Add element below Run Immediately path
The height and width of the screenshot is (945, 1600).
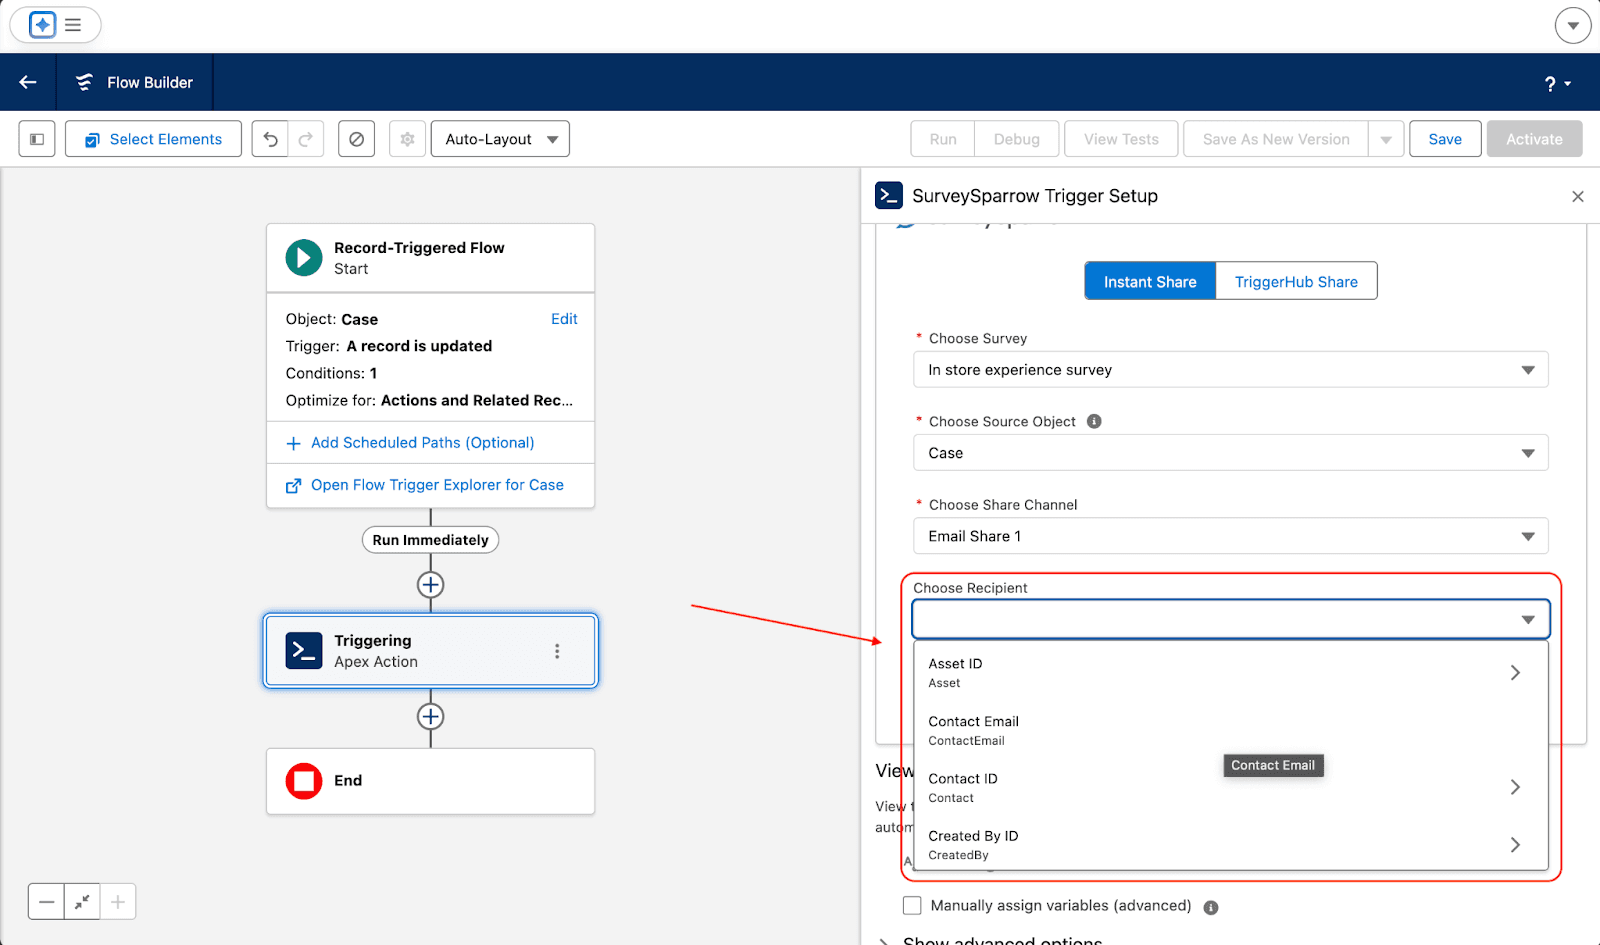point(430,585)
